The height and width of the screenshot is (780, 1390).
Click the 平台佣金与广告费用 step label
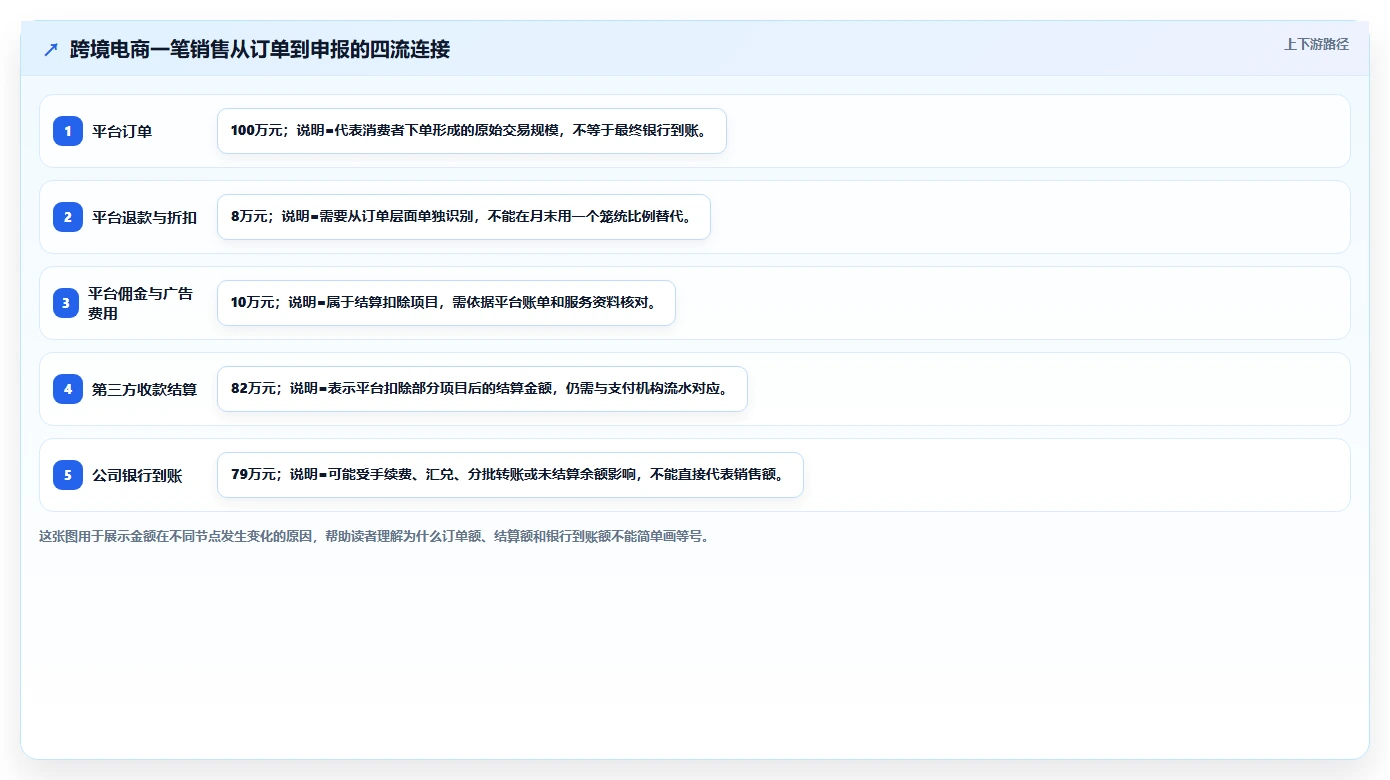click(140, 303)
